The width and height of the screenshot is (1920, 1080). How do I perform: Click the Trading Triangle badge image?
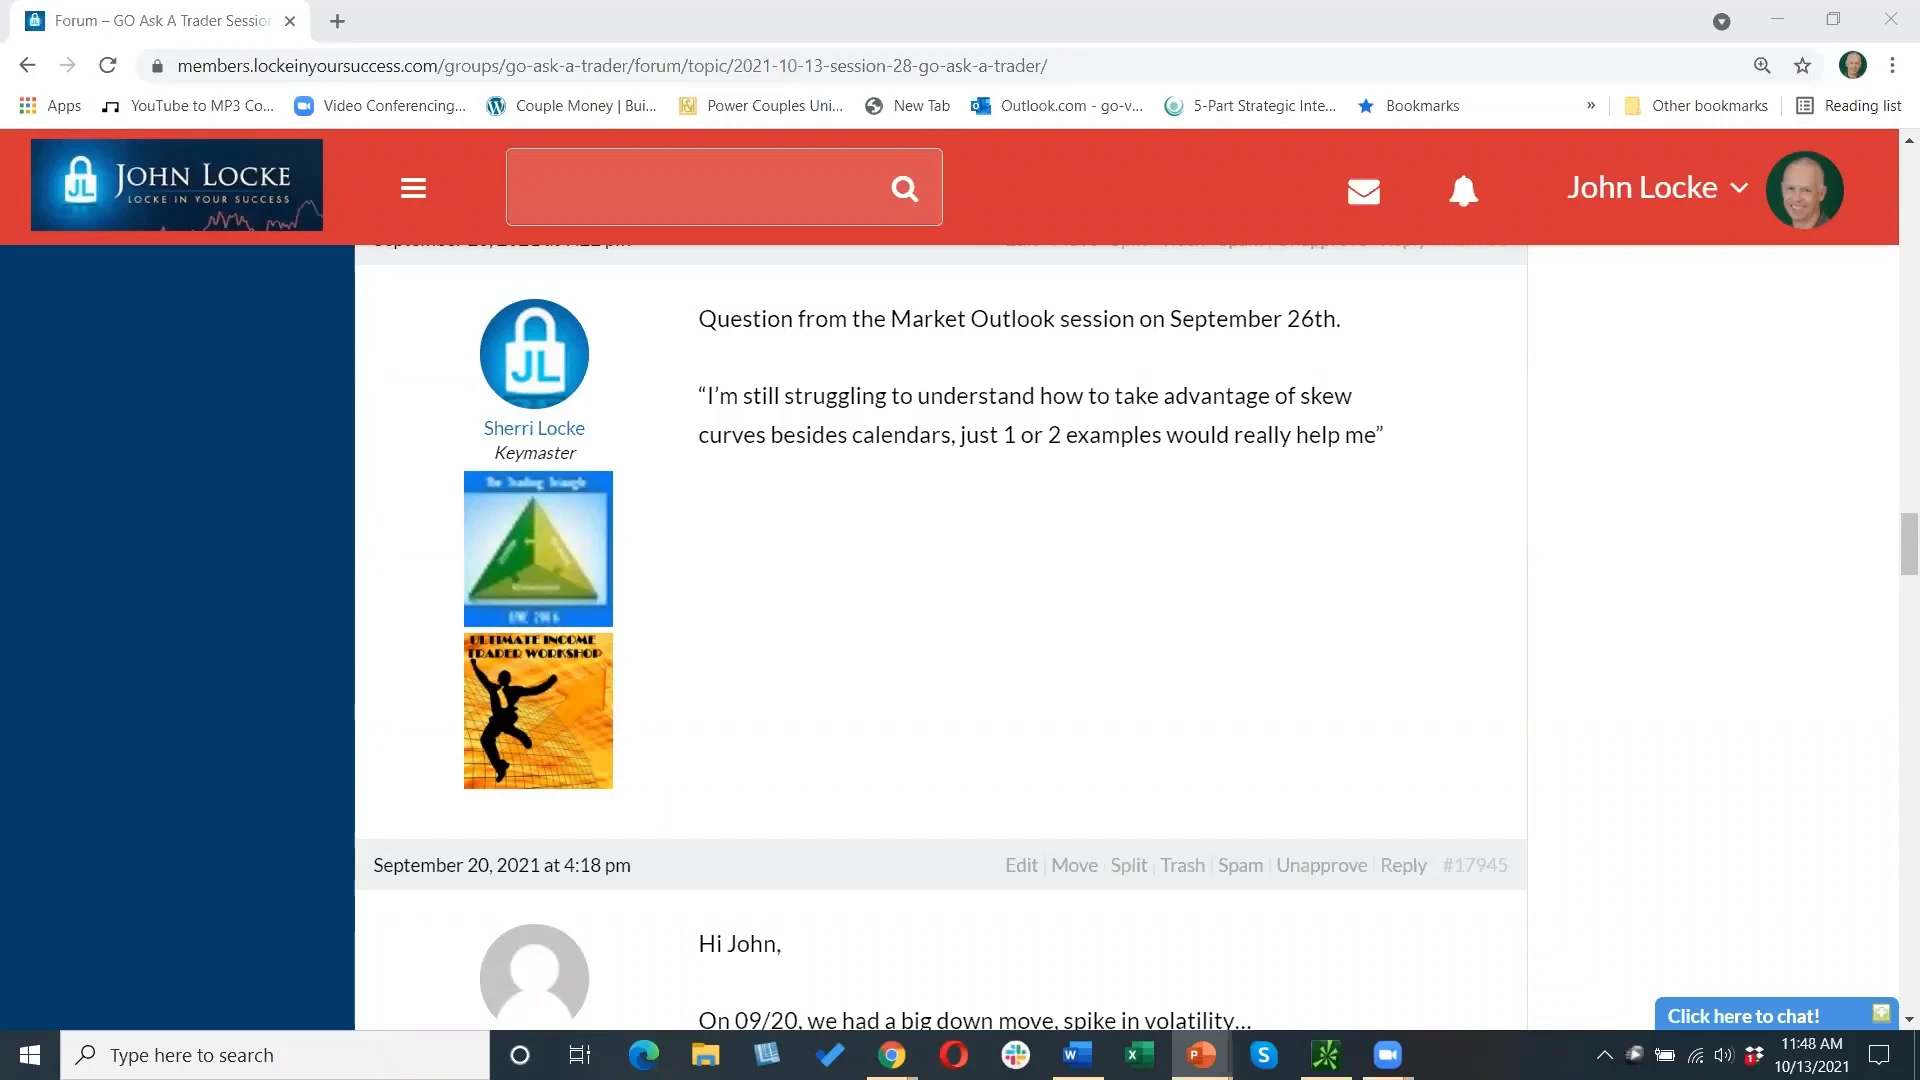coord(538,549)
